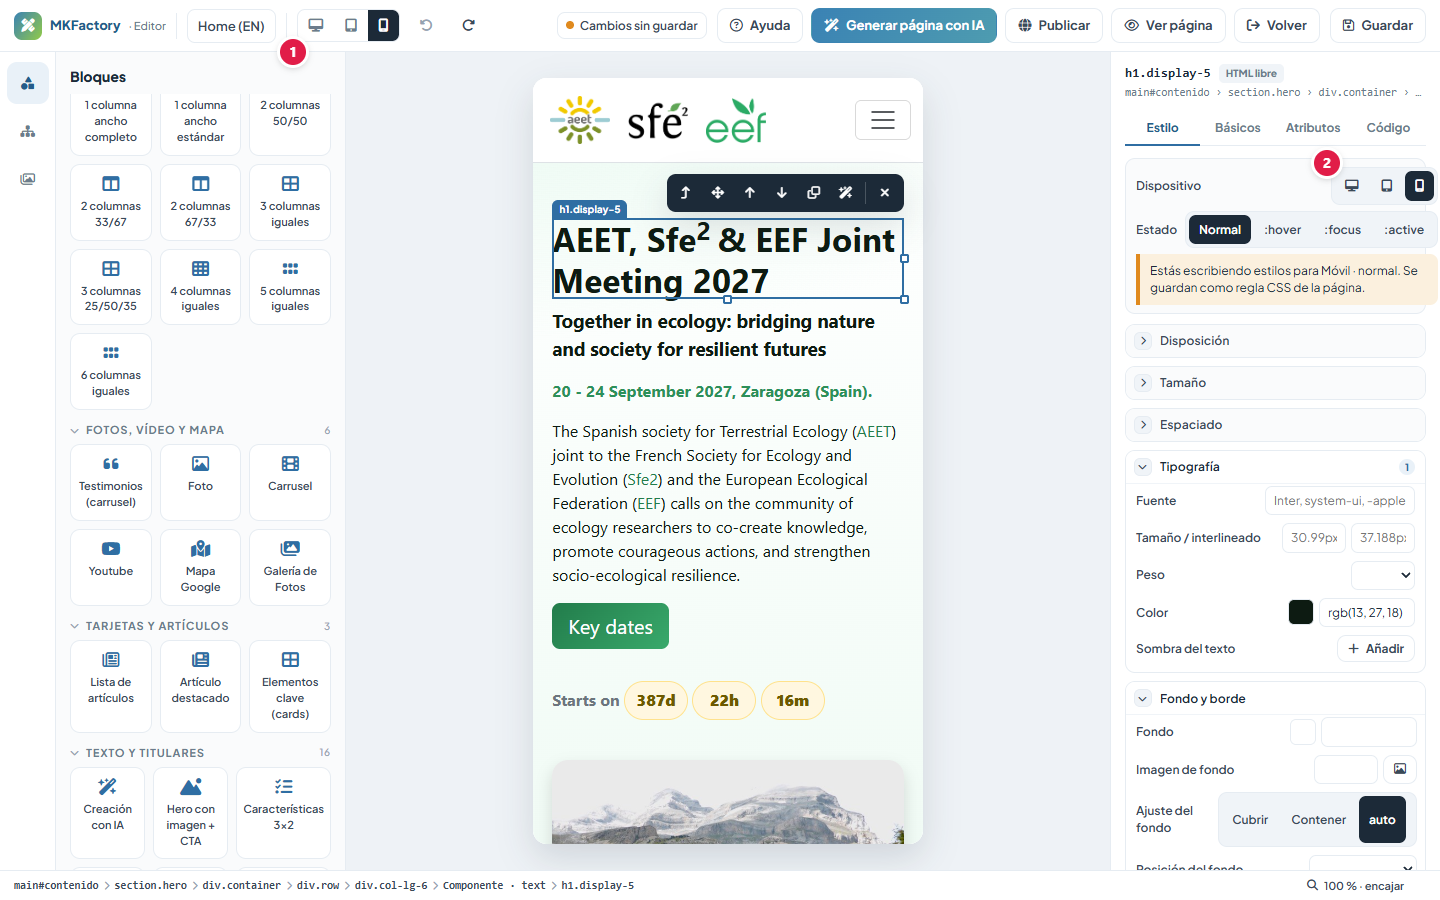The height and width of the screenshot is (900, 1440).
Task: Close the floating element toolbar
Action: coord(885,193)
